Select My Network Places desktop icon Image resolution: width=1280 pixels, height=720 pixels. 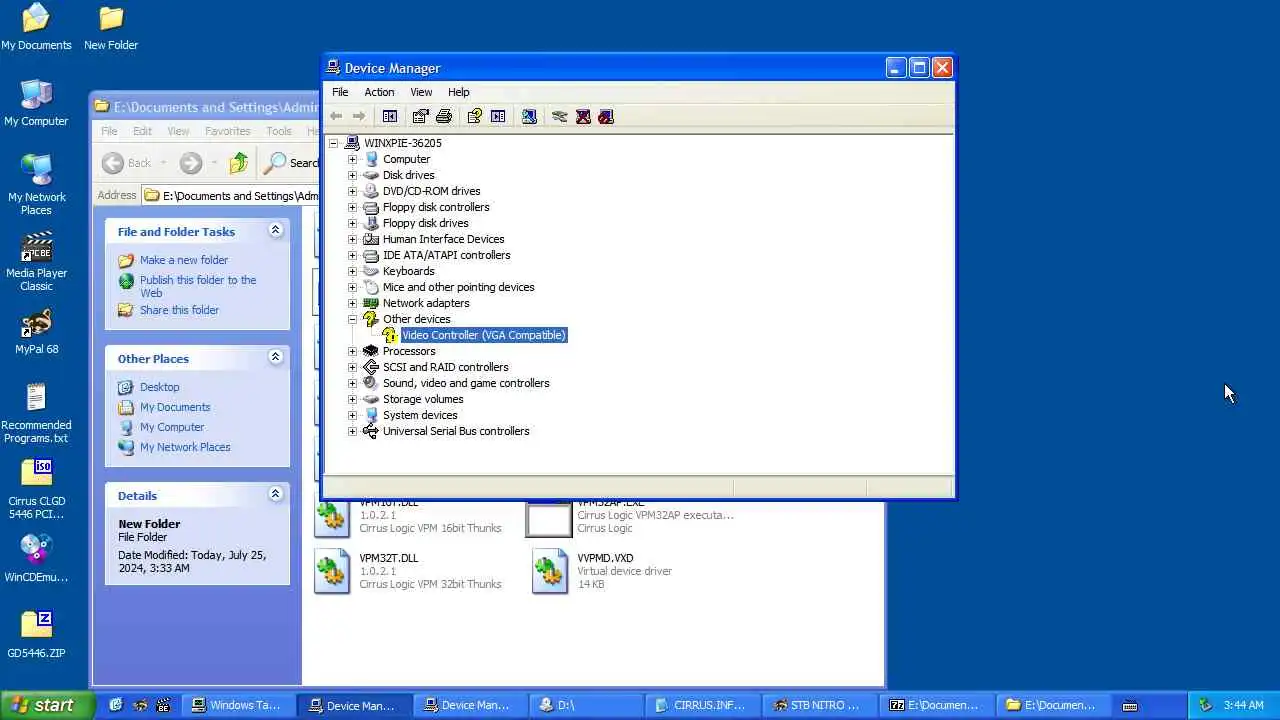click(36, 185)
